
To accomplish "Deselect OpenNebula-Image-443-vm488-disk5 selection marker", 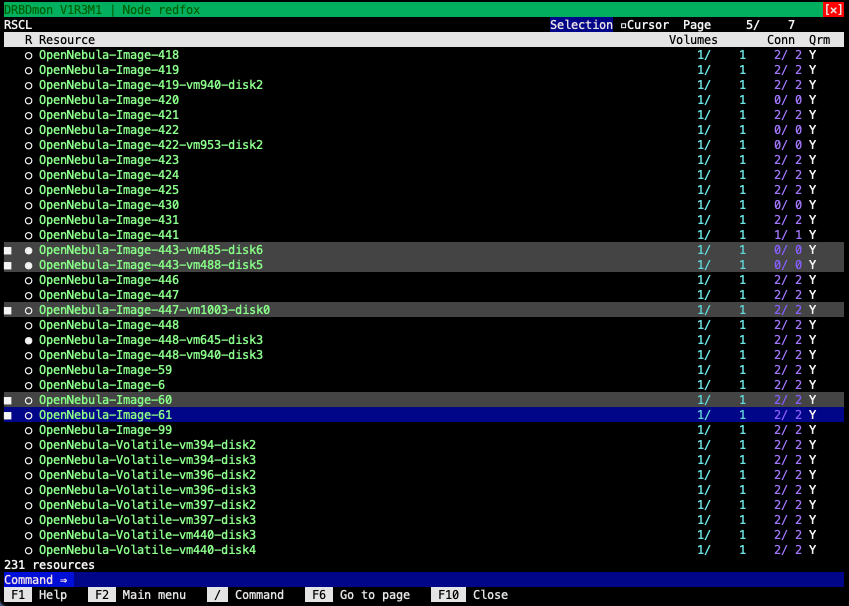I will coord(8,265).
